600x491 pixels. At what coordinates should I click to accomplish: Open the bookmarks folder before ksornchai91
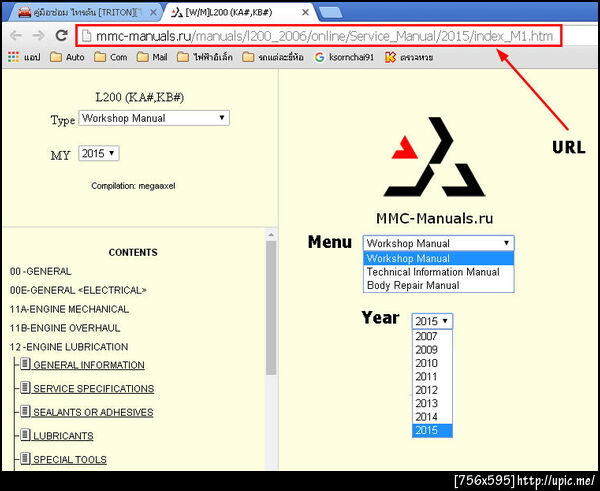click(x=273, y=57)
